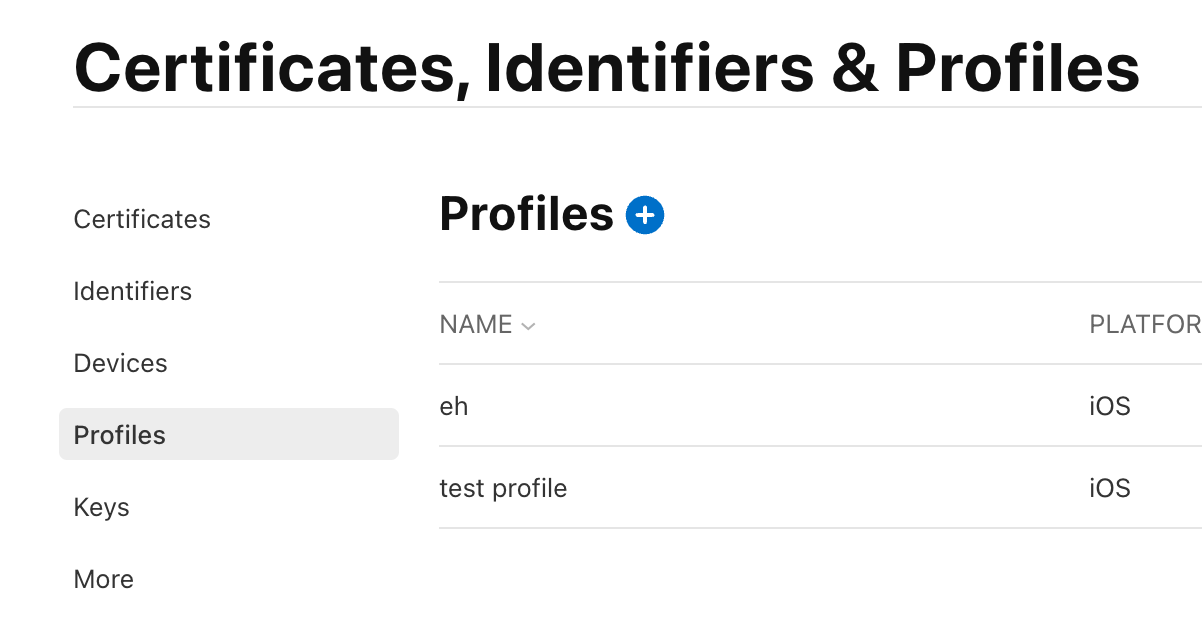Select the highlighted Profiles sidebar item

tap(120, 435)
